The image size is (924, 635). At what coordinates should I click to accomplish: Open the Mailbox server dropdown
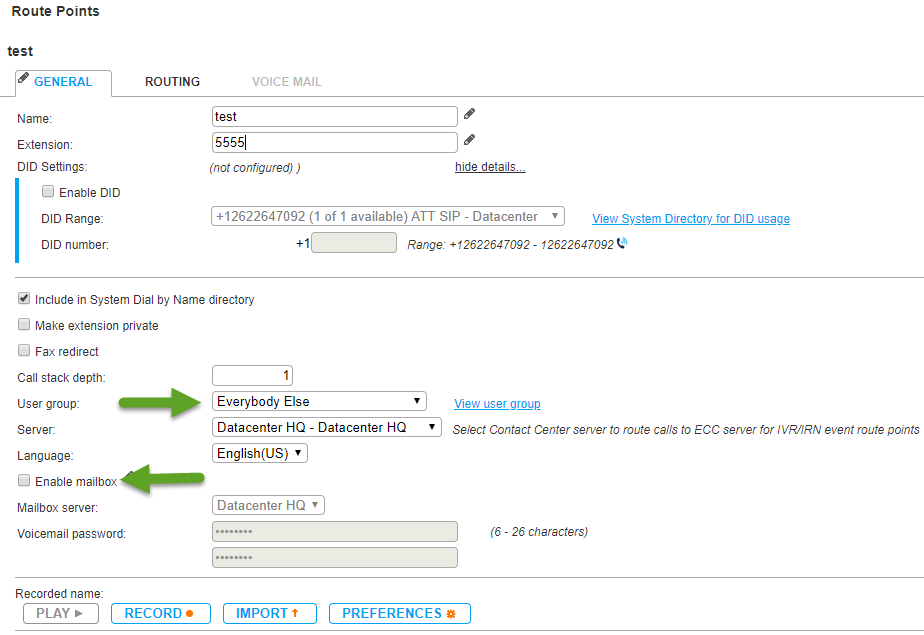268,505
